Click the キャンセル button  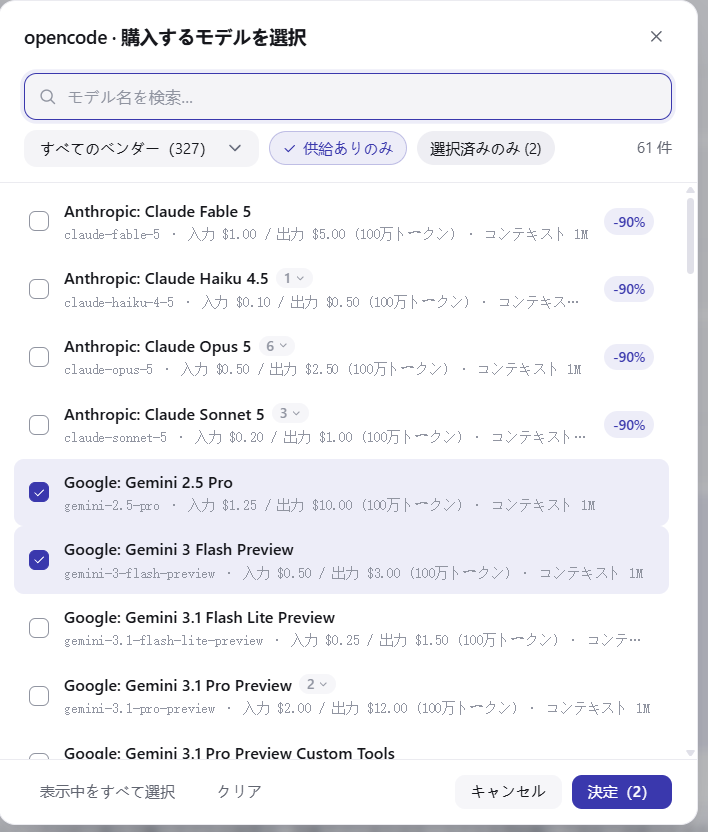(508, 792)
